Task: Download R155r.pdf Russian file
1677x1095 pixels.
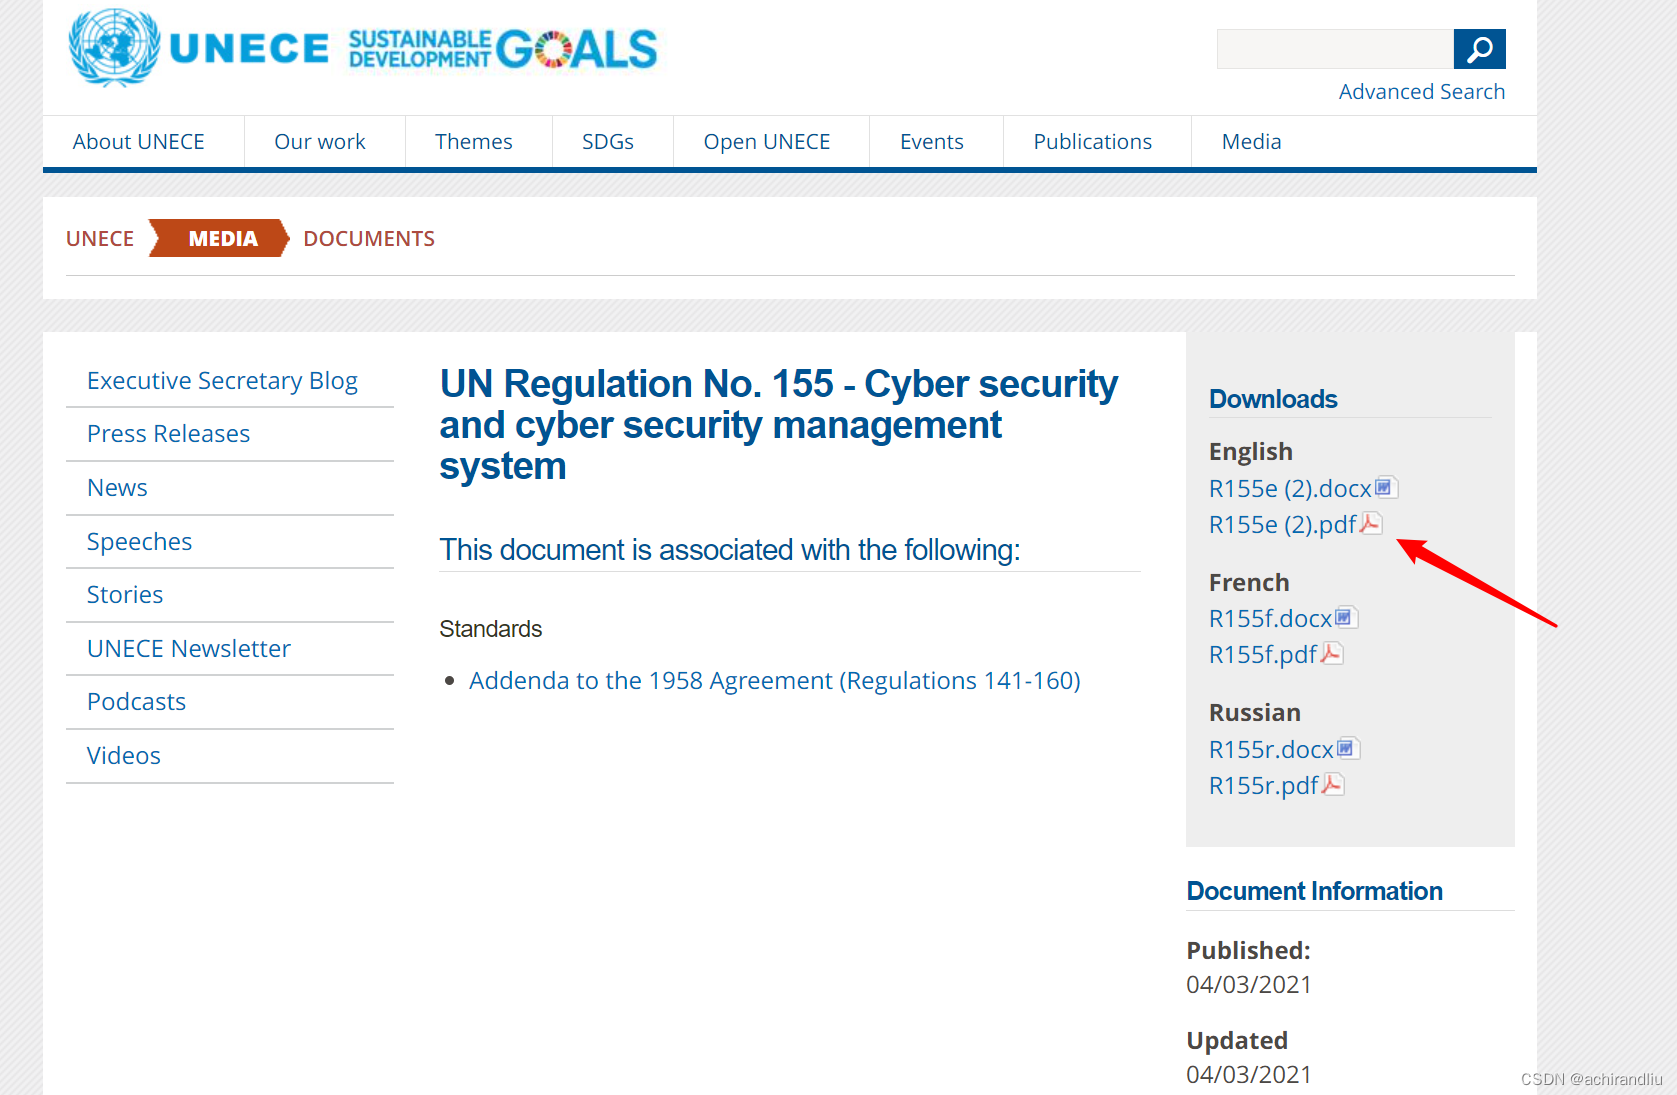Action: pyautogui.click(x=1264, y=785)
